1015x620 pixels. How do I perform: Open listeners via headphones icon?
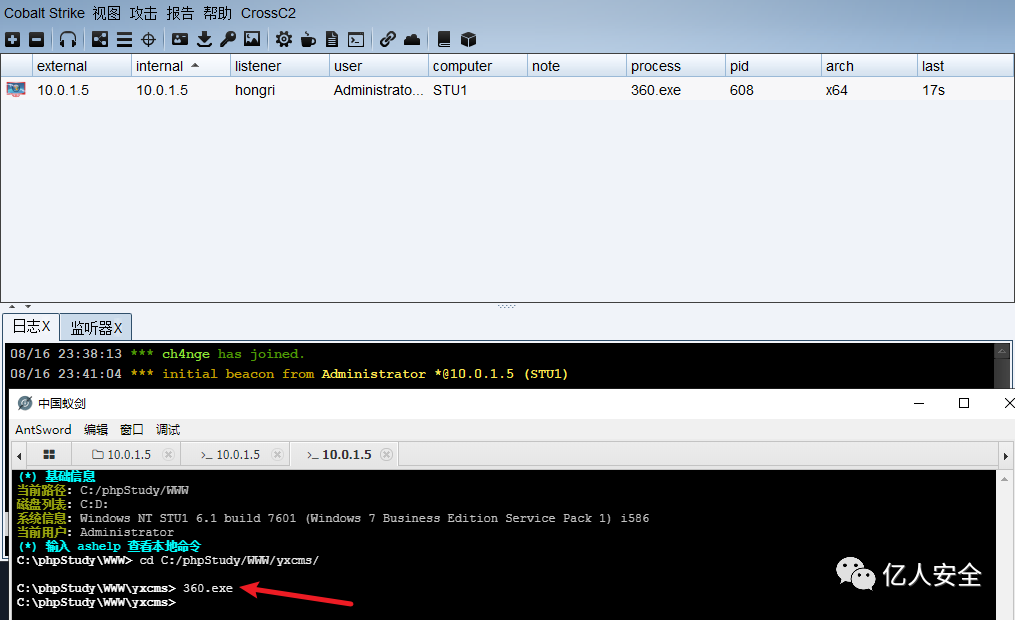pos(68,39)
